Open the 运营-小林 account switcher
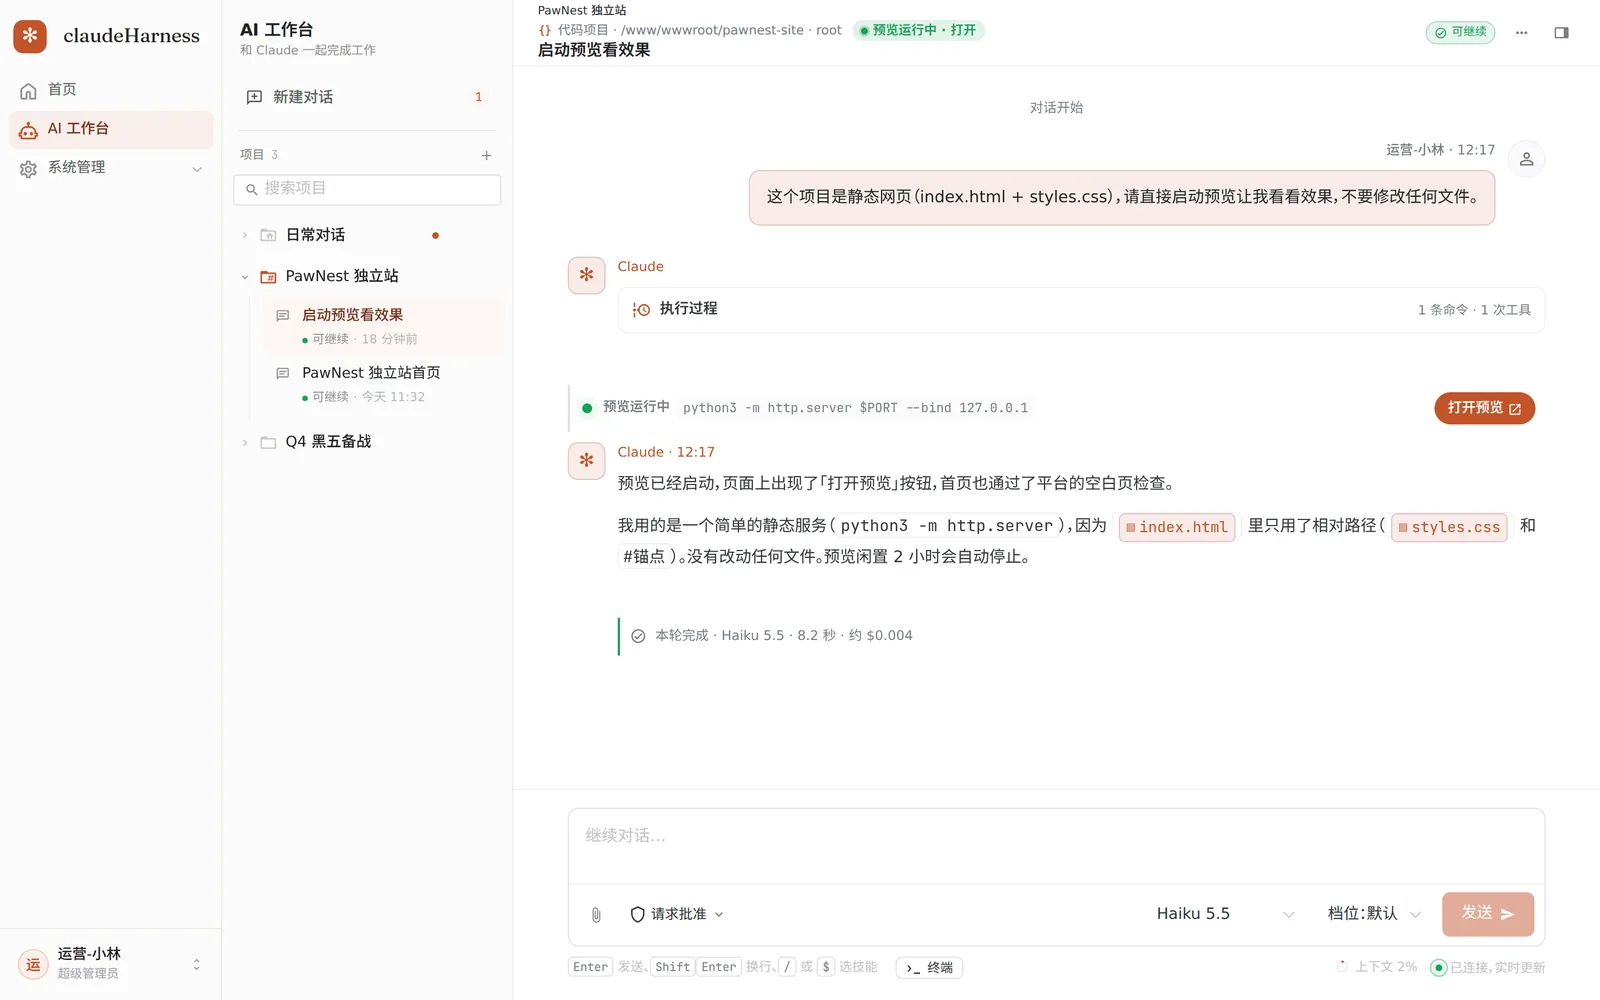This screenshot has width=1600, height=1000. 110,964
